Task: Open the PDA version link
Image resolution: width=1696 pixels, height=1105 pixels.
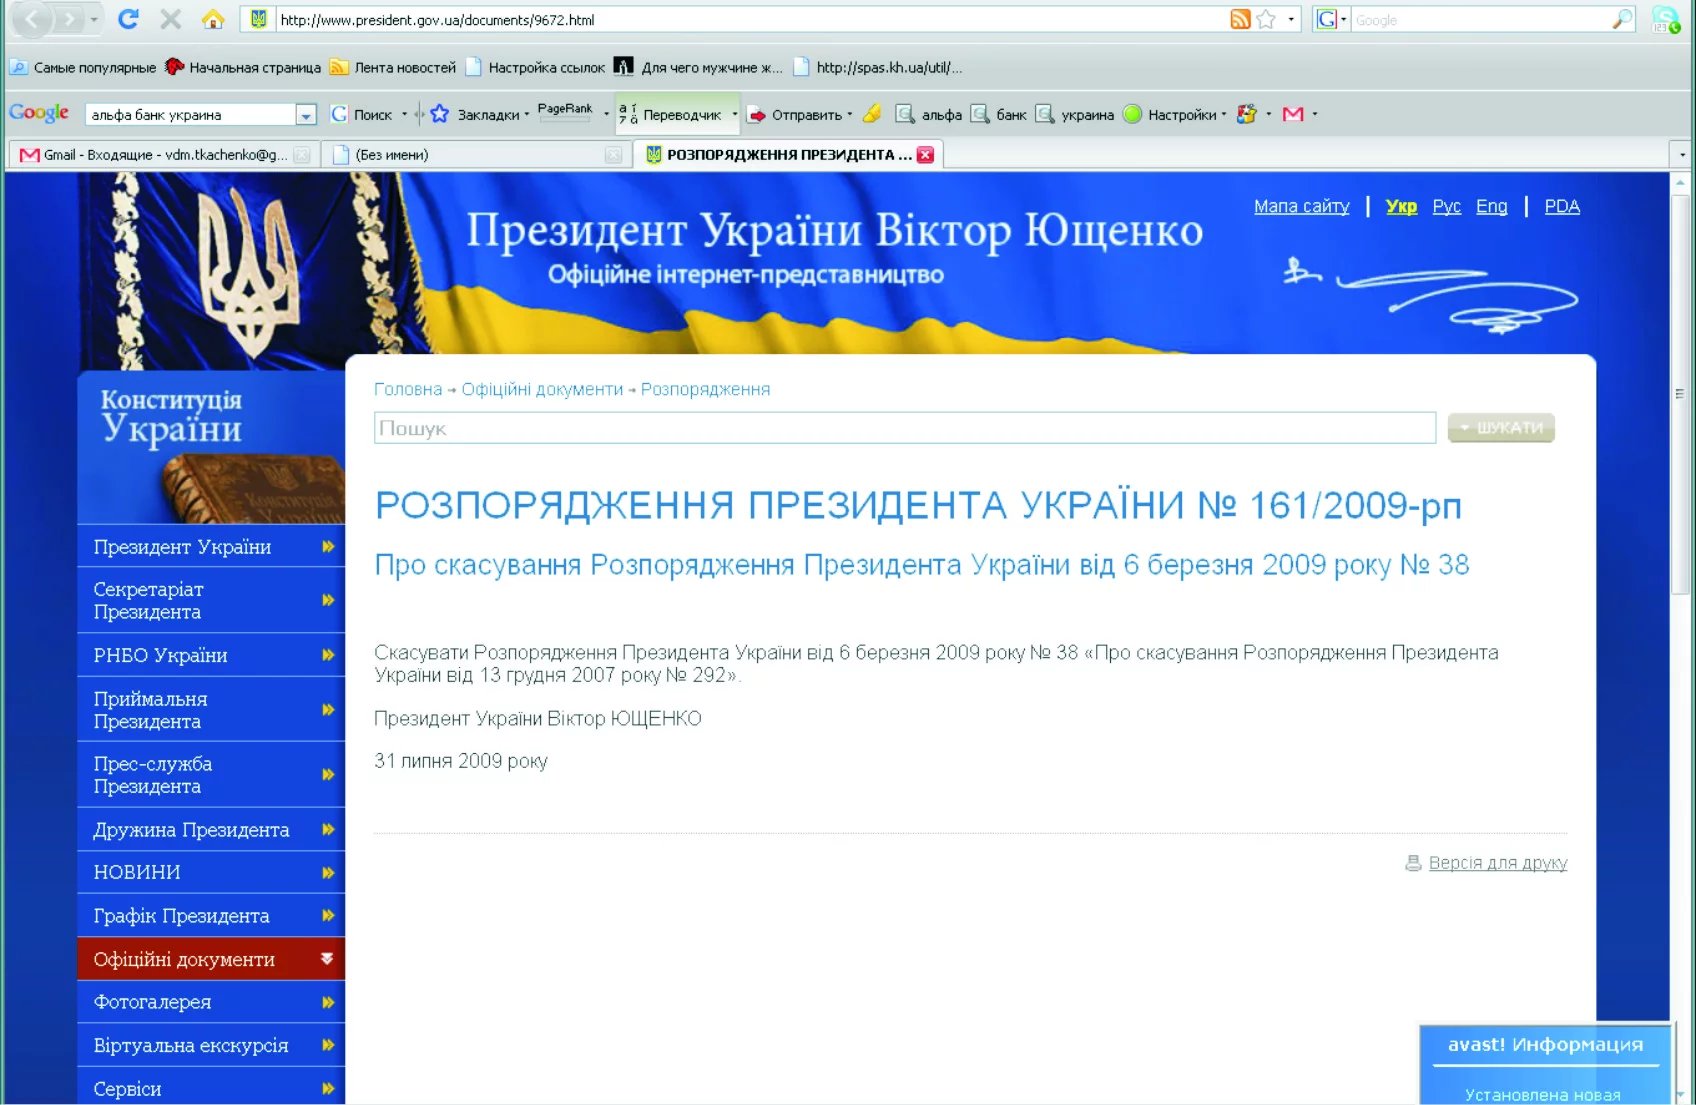Action: [1562, 206]
